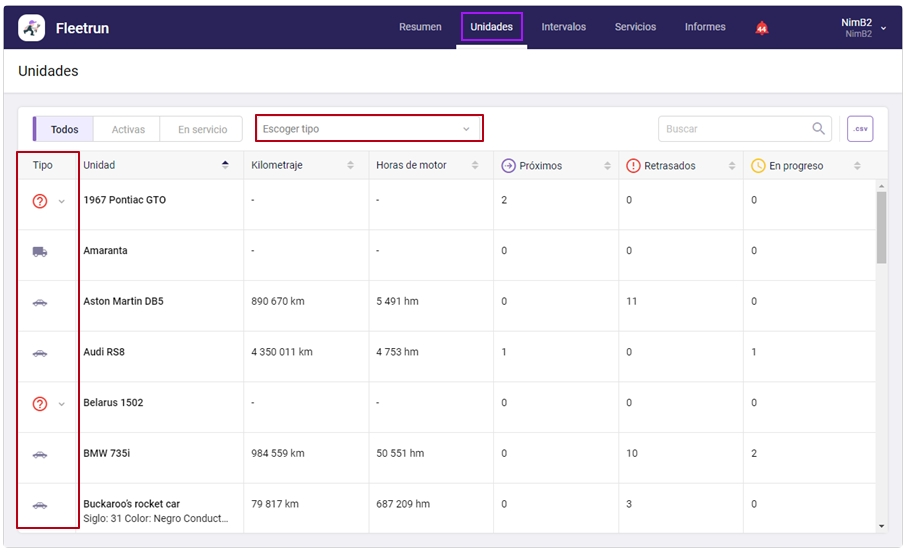Export units using the CSV icon

860,129
